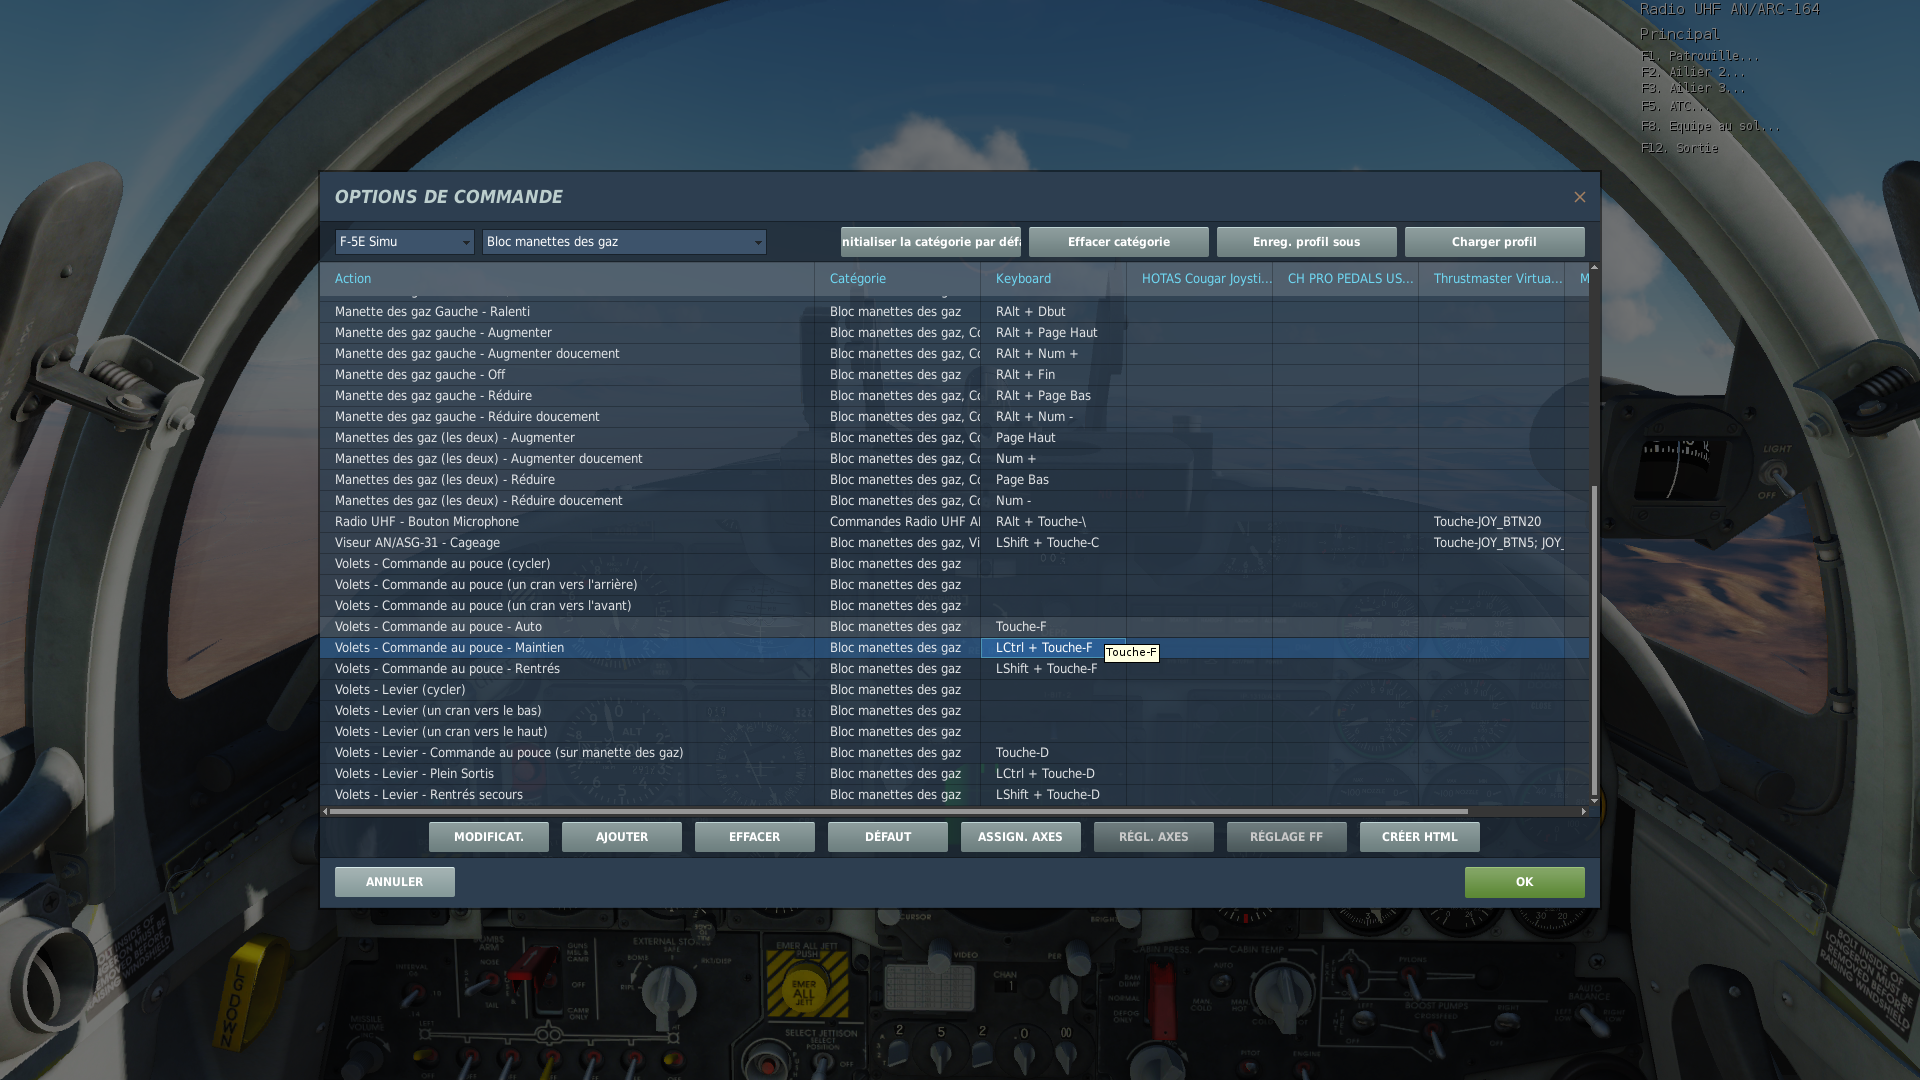1920x1080 pixels.
Task: Click the Charger profil button
Action: (x=1494, y=242)
